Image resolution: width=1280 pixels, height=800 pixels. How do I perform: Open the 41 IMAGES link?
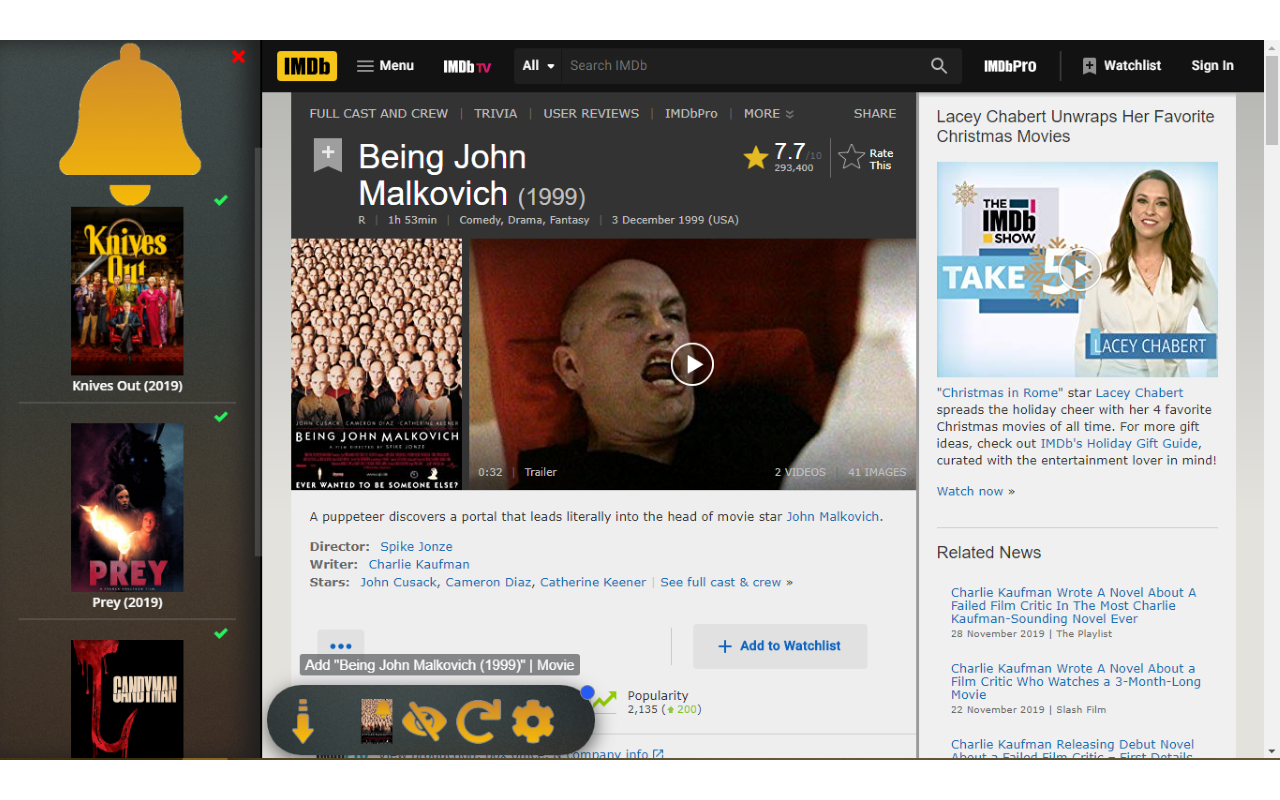(877, 472)
